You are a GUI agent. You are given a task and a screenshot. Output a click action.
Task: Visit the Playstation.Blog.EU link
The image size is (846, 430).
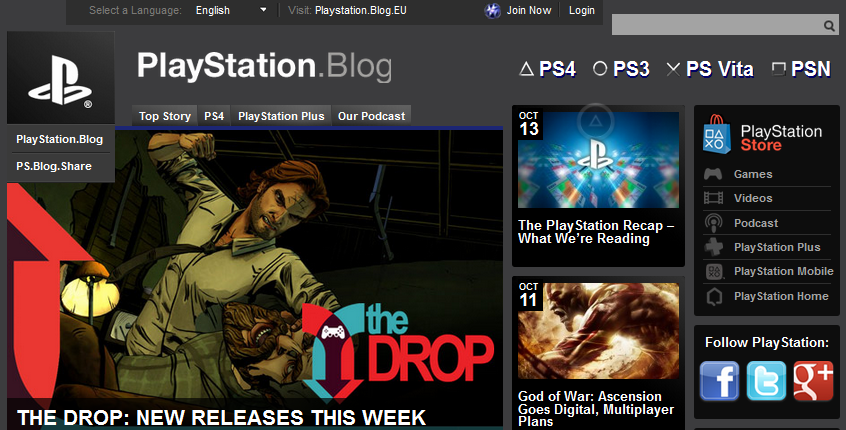point(361,10)
